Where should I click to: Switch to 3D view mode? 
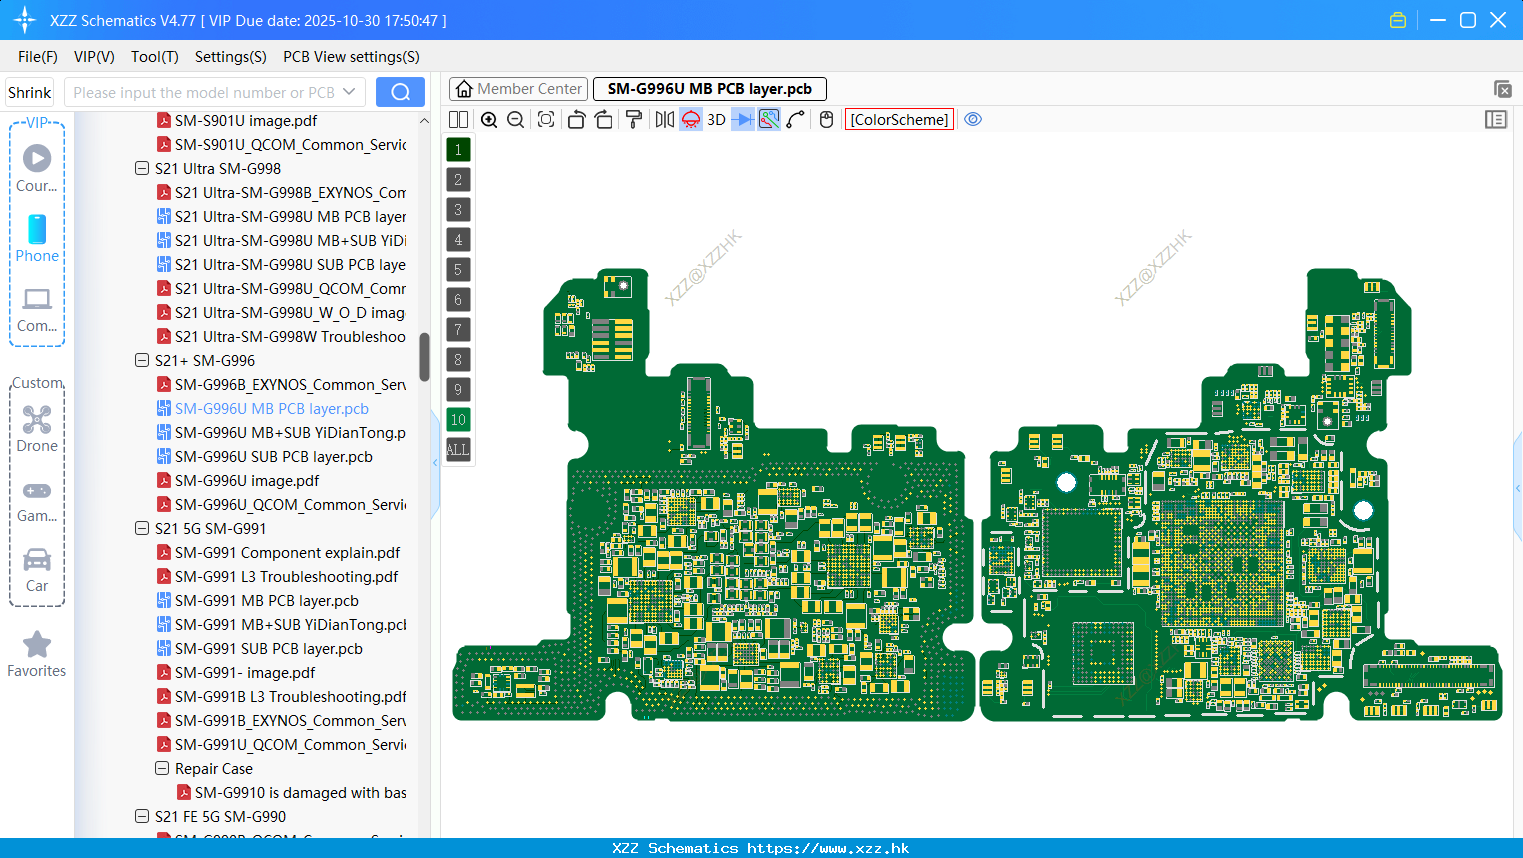(x=716, y=119)
